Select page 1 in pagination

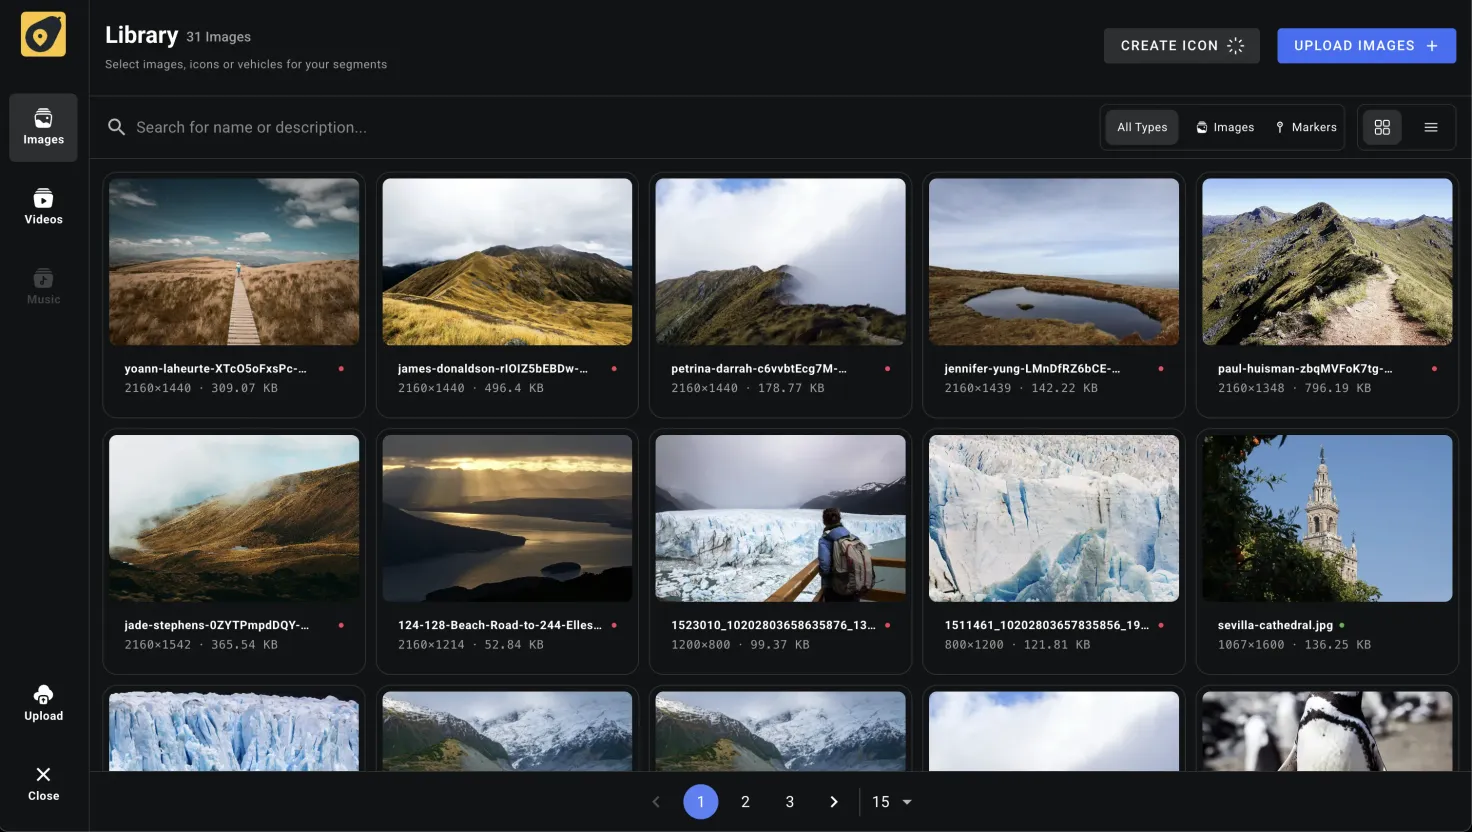click(x=701, y=802)
